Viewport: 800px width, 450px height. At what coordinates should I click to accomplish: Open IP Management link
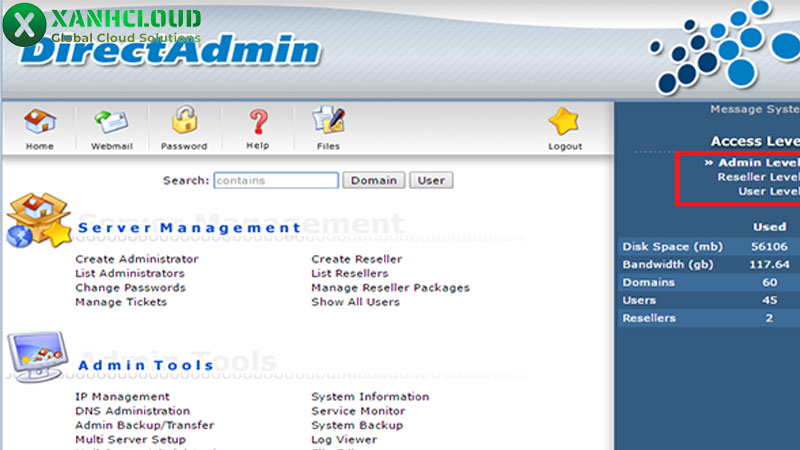(x=122, y=396)
